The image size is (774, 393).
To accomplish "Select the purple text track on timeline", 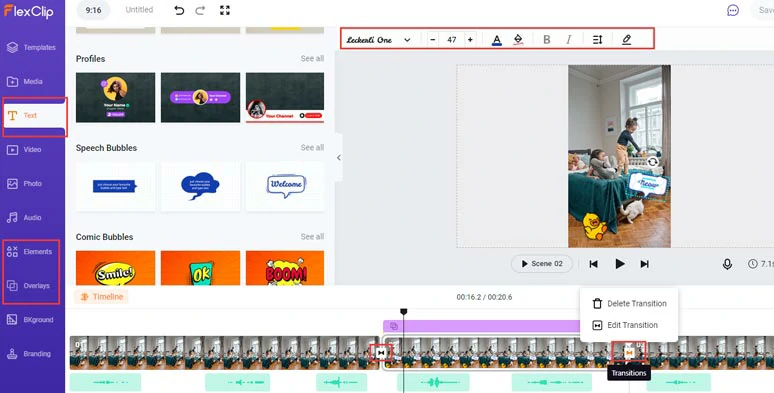I will coord(482,326).
